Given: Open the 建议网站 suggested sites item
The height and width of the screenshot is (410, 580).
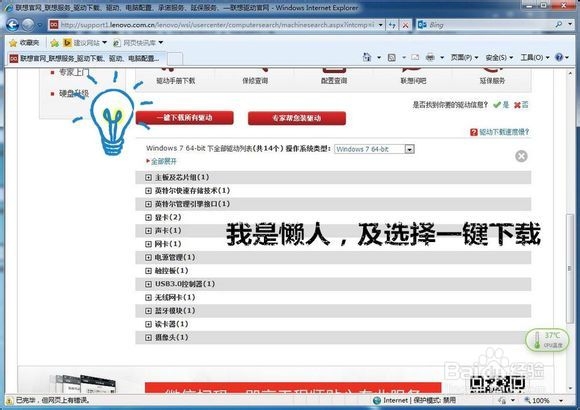Looking at the screenshot, I should point(85,43).
